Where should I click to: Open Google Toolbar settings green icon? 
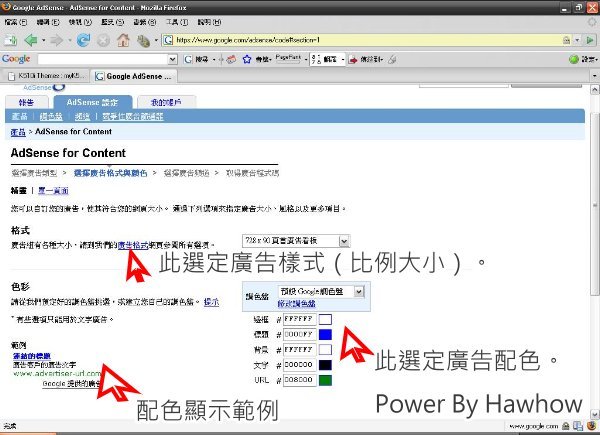point(574,59)
